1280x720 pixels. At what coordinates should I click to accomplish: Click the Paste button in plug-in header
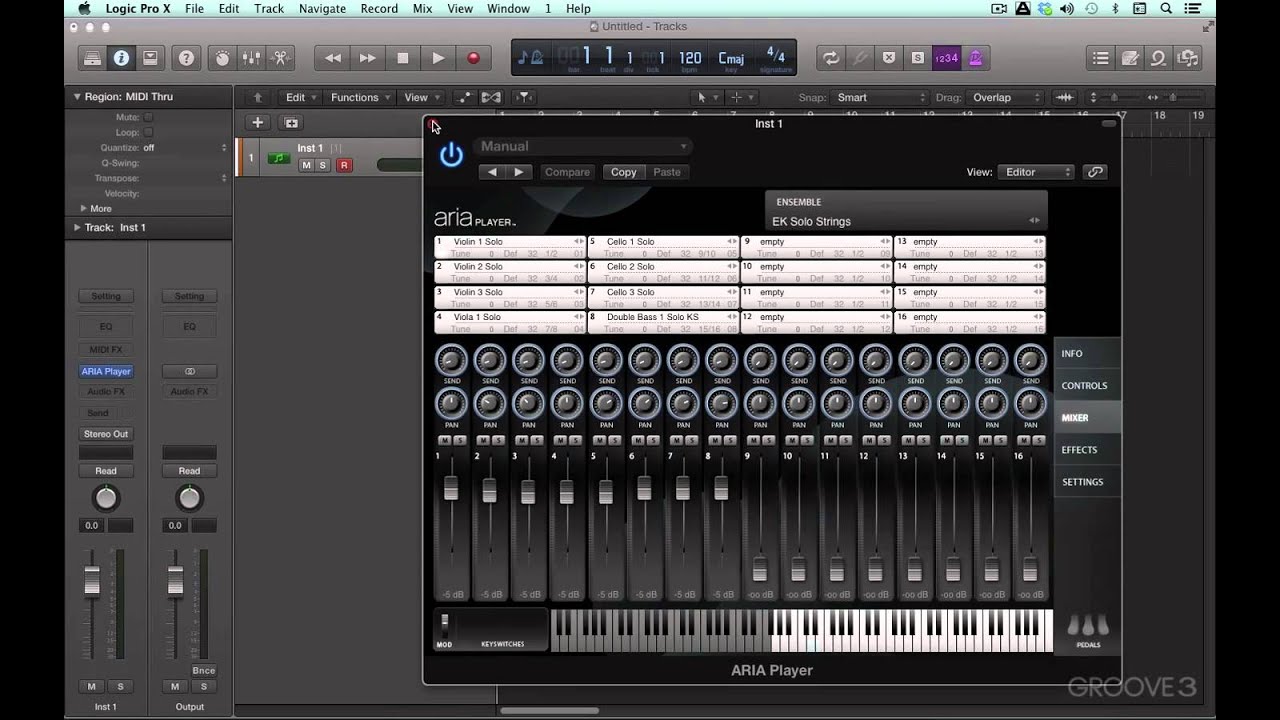pyautogui.click(x=667, y=172)
